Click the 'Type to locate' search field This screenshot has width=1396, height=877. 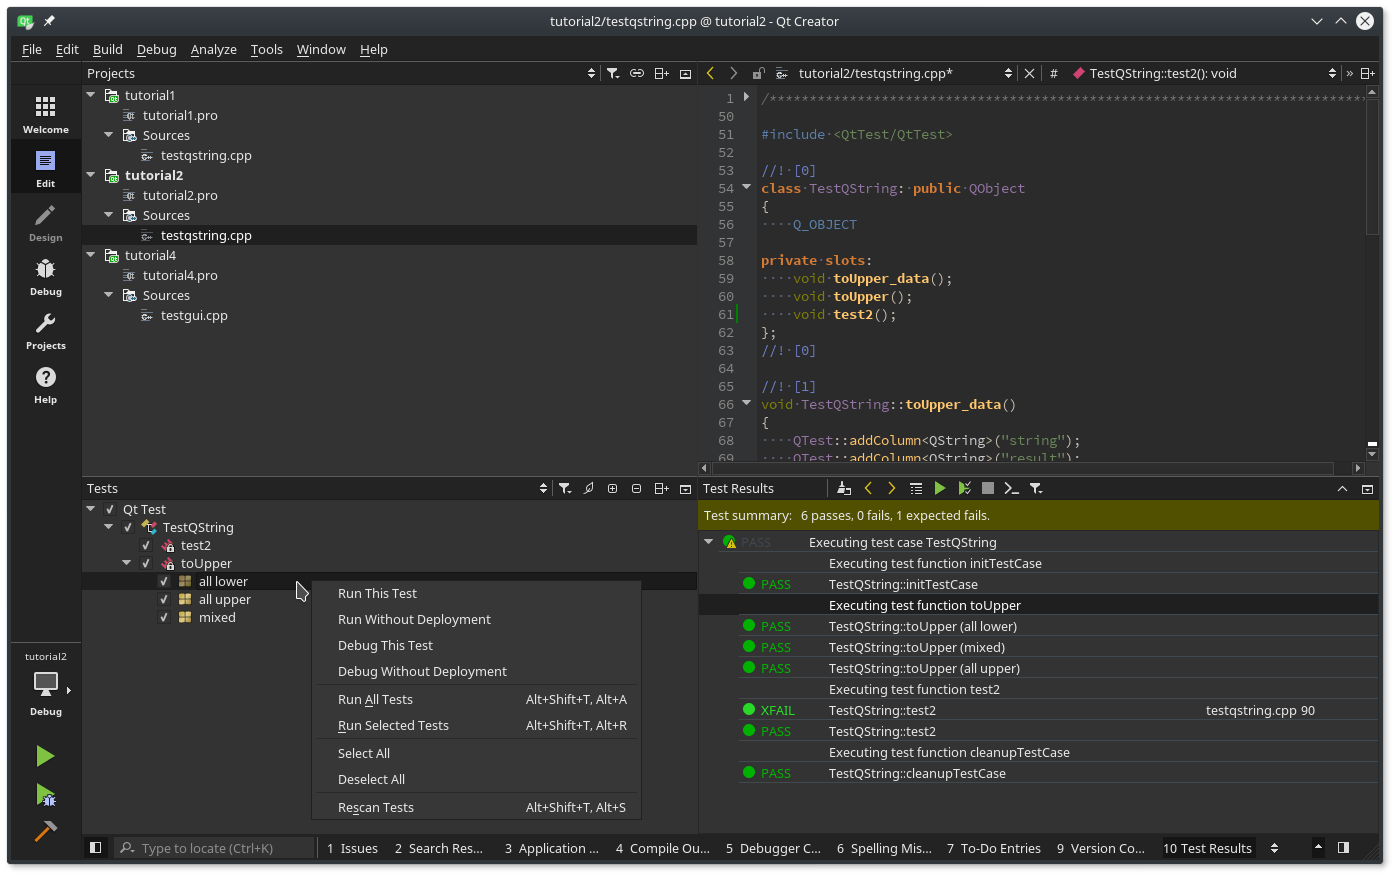tap(214, 848)
